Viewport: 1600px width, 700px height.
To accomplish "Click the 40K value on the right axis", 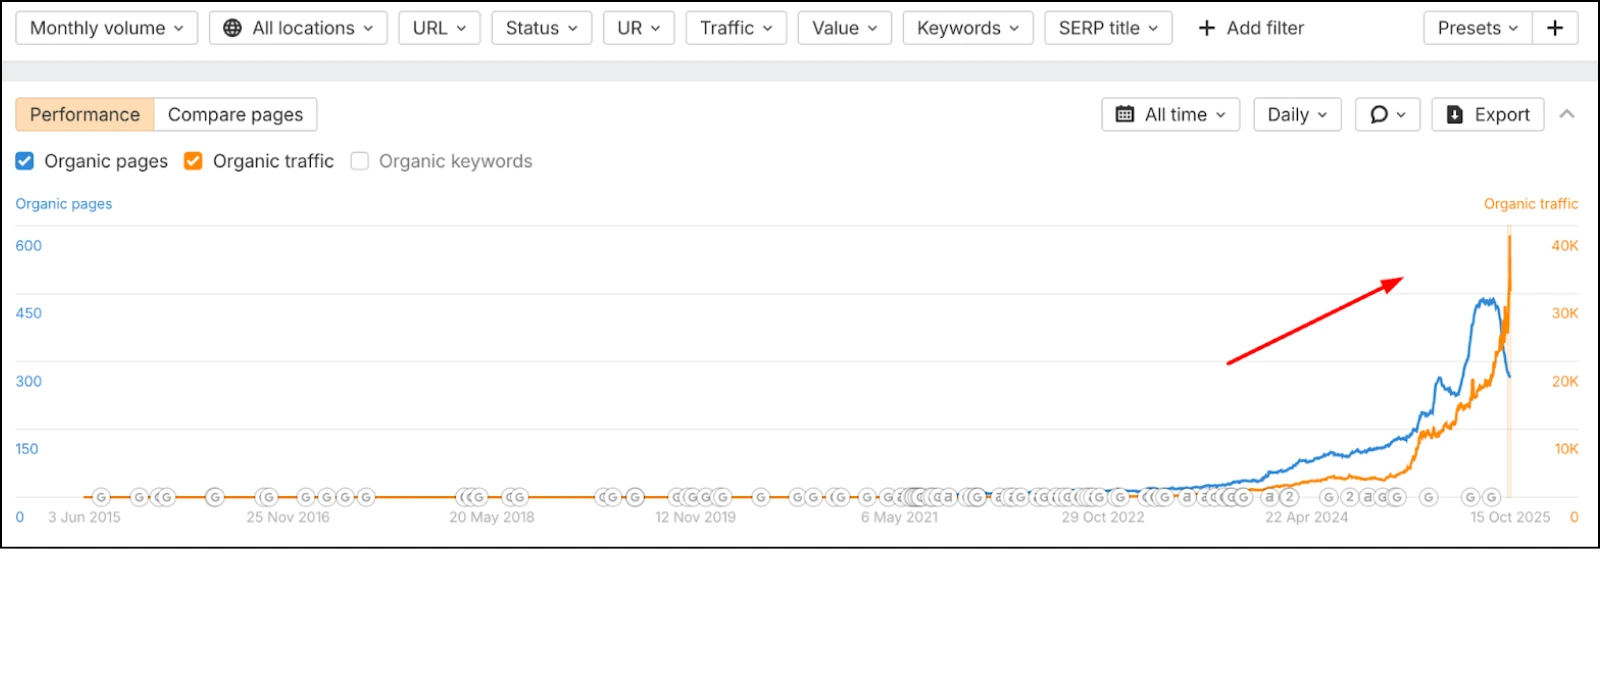I will [1565, 246].
